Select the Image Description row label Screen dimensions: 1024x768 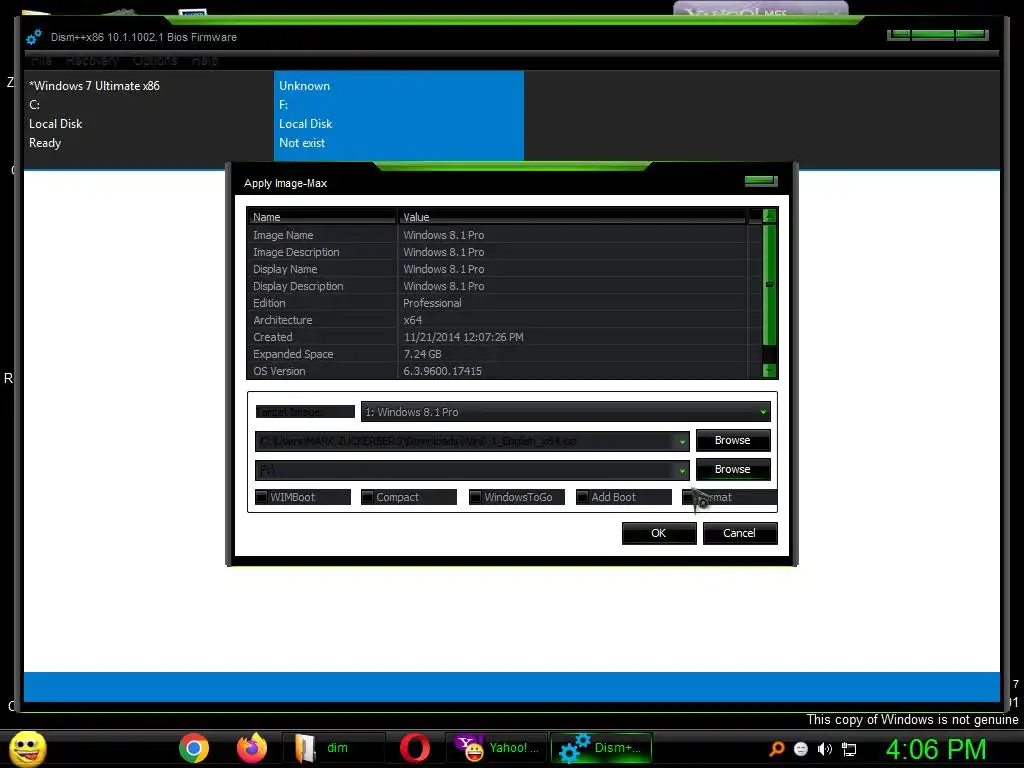click(x=296, y=252)
